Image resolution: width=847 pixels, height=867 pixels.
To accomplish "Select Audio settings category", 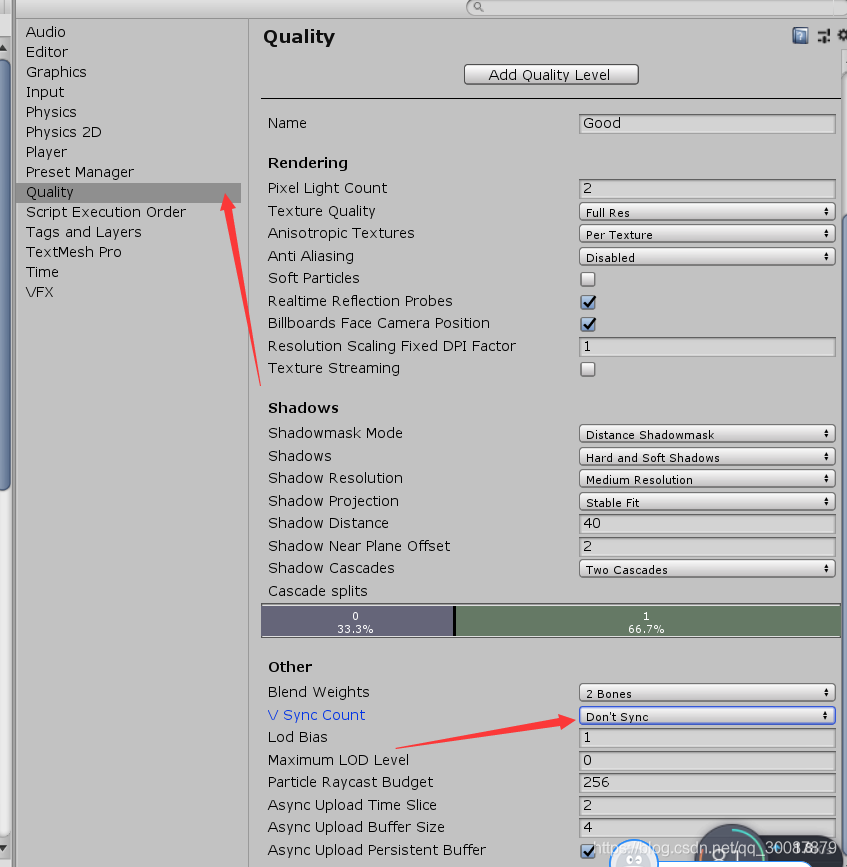I will [x=46, y=32].
